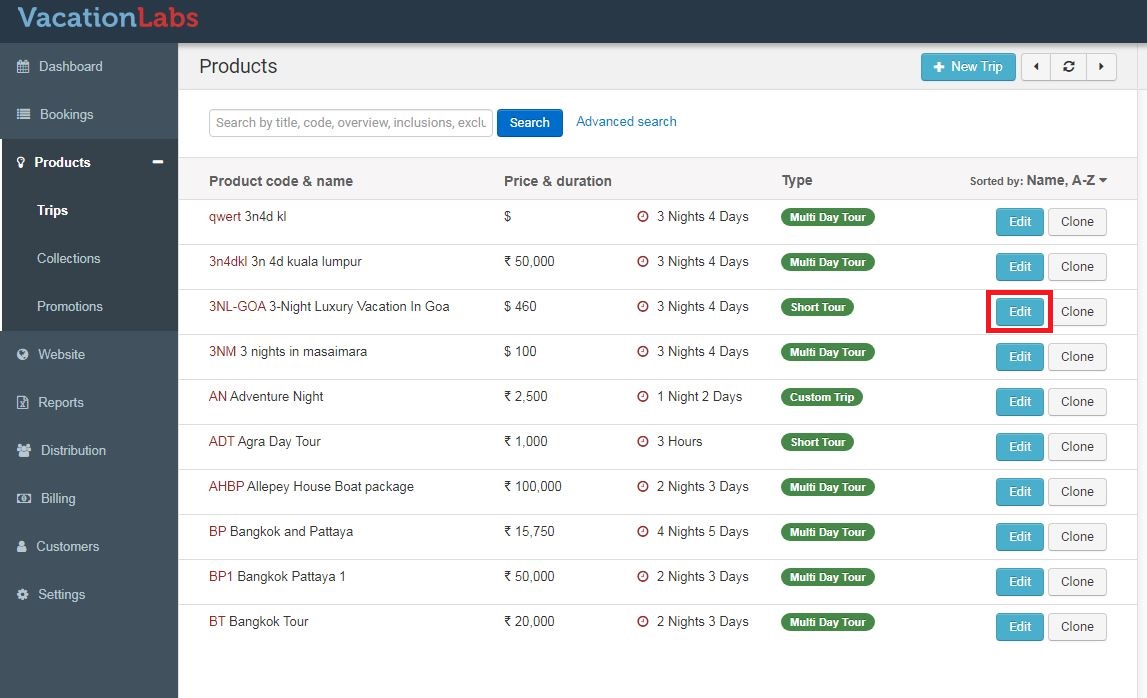Click the clock icon in the Bangkok and Pattaya row
The image size is (1147, 698).
(642, 532)
